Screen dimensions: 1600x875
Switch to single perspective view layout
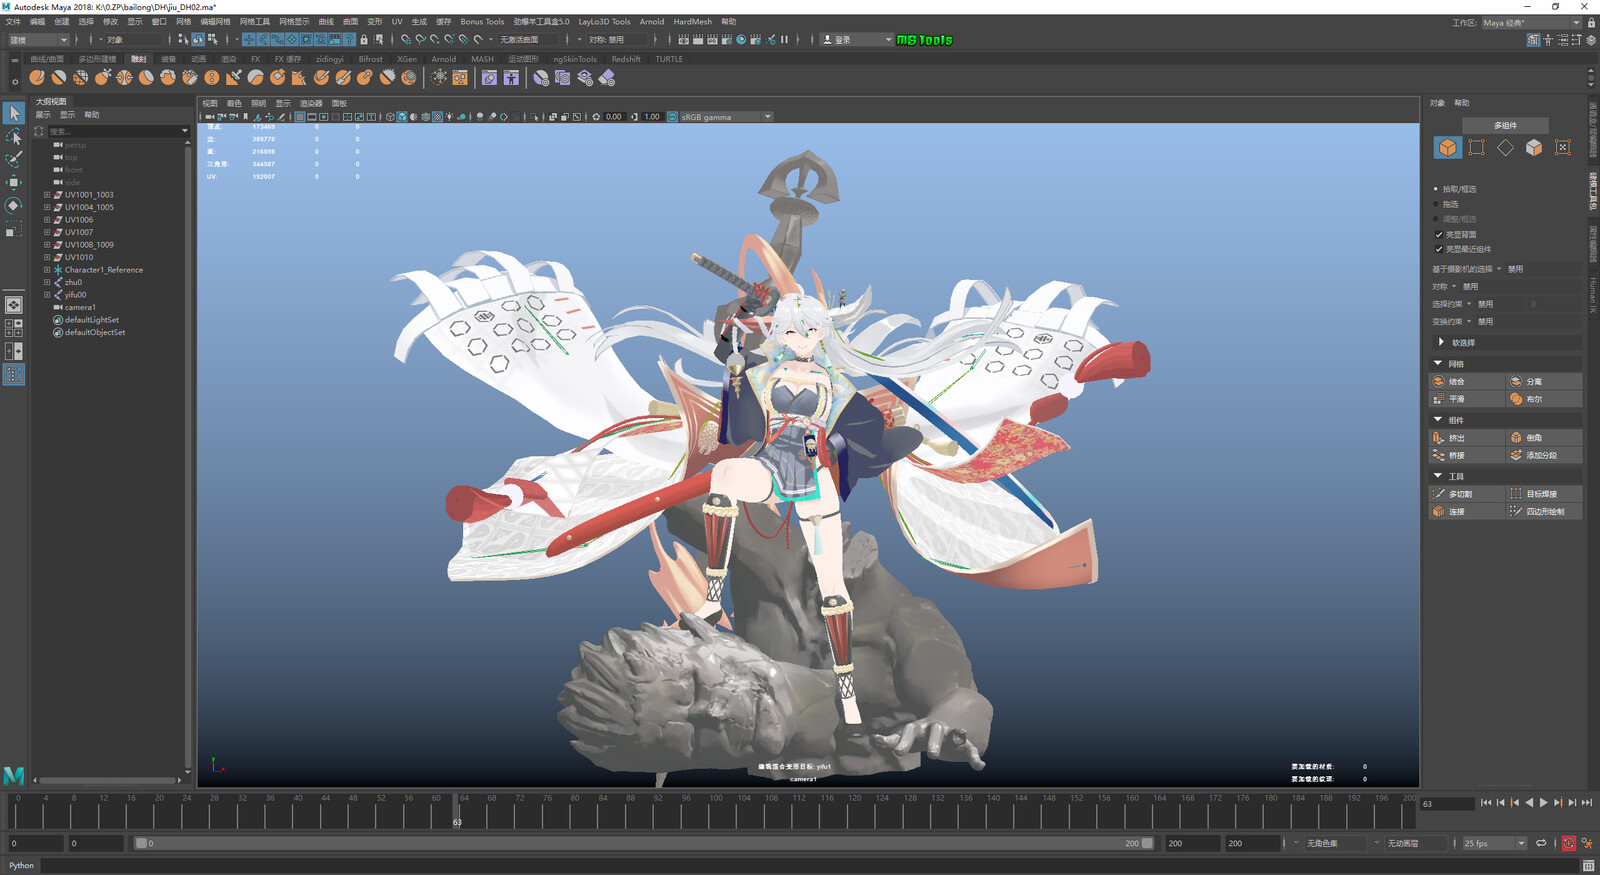click(14, 305)
